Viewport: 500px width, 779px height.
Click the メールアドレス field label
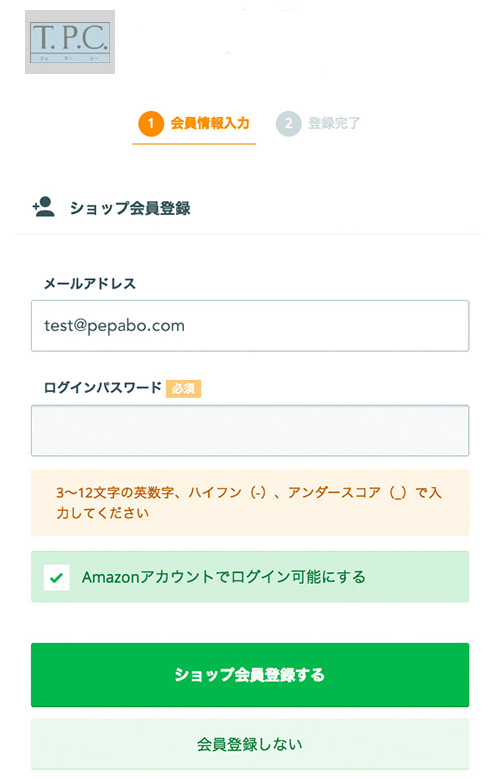[x=90, y=284]
